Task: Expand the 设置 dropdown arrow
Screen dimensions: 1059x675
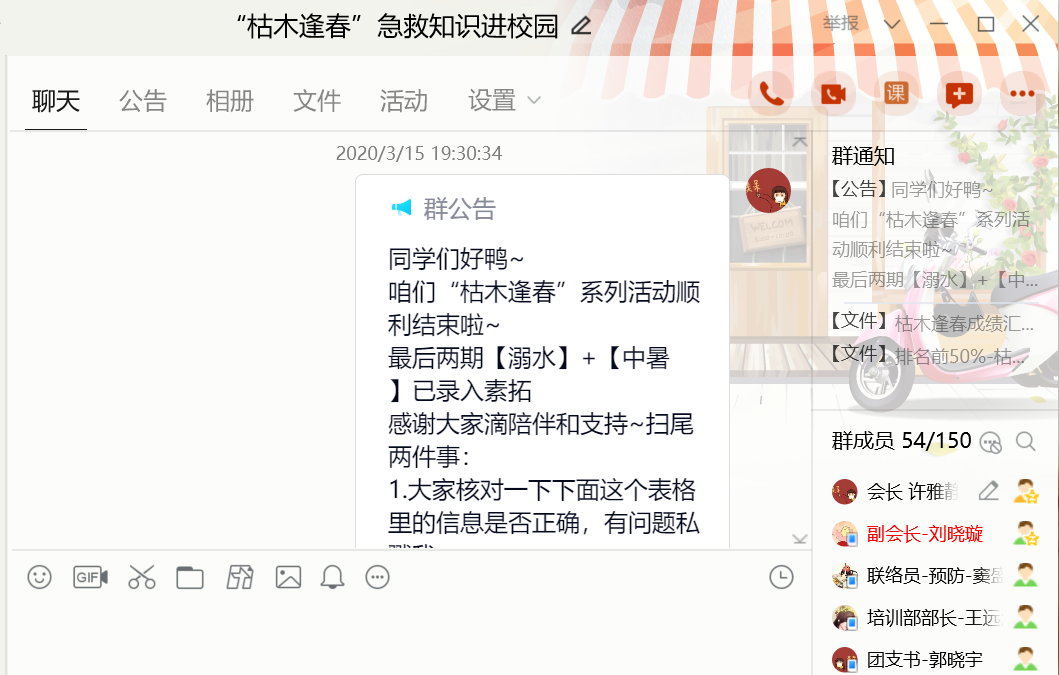Action: tap(534, 100)
